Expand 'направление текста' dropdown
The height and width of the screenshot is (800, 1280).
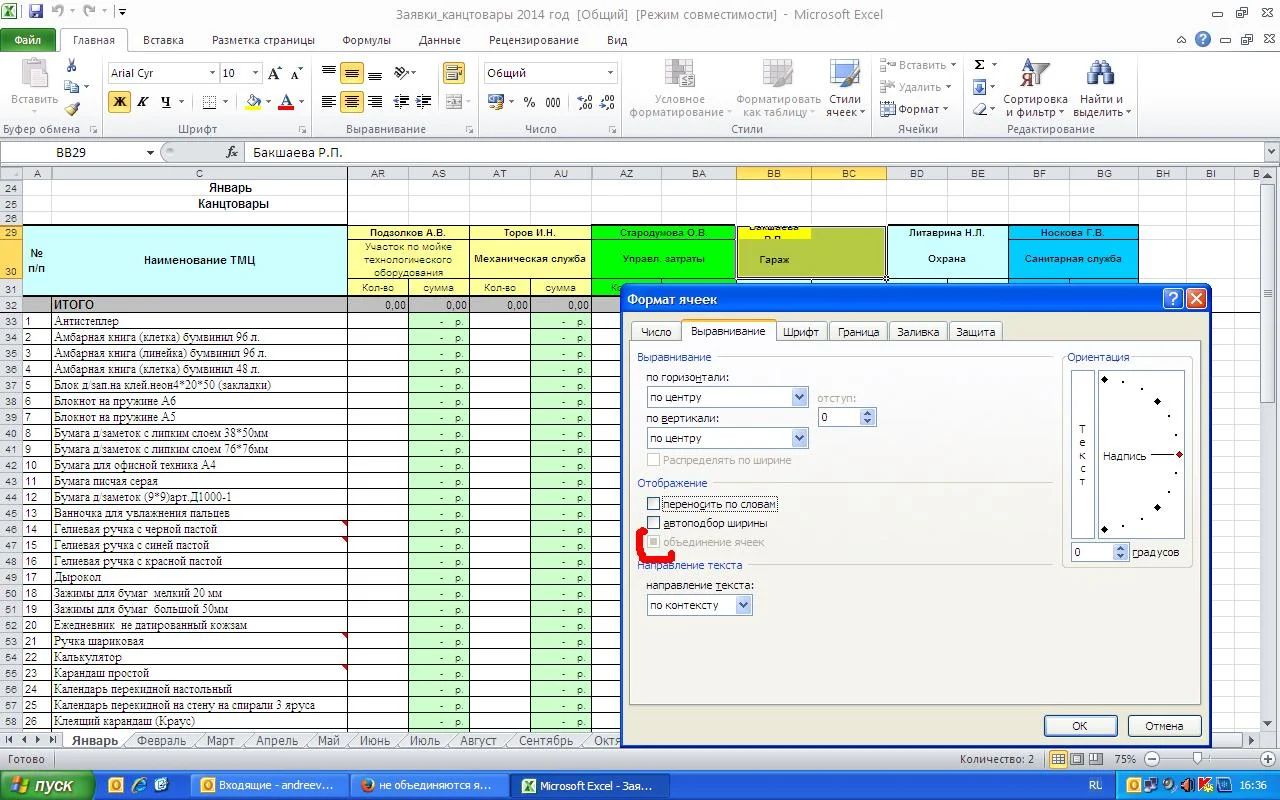pos(742,605)
